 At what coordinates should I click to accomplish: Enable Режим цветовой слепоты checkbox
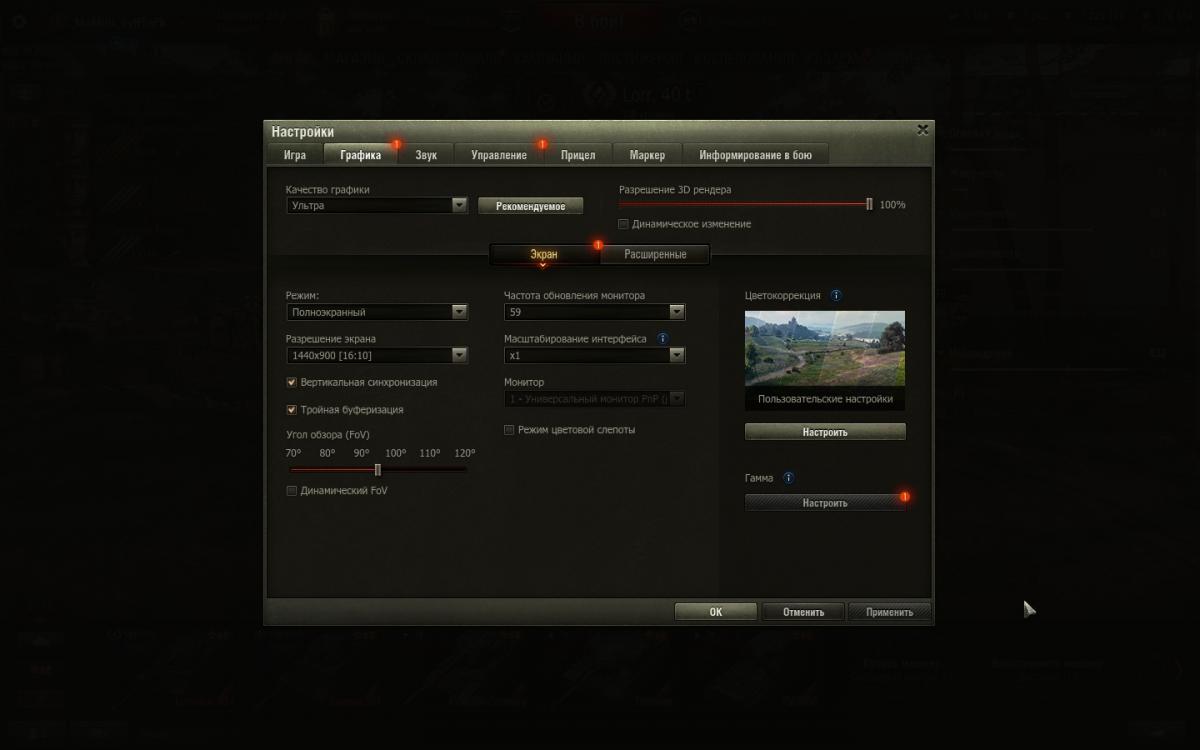tap(509, 430)
